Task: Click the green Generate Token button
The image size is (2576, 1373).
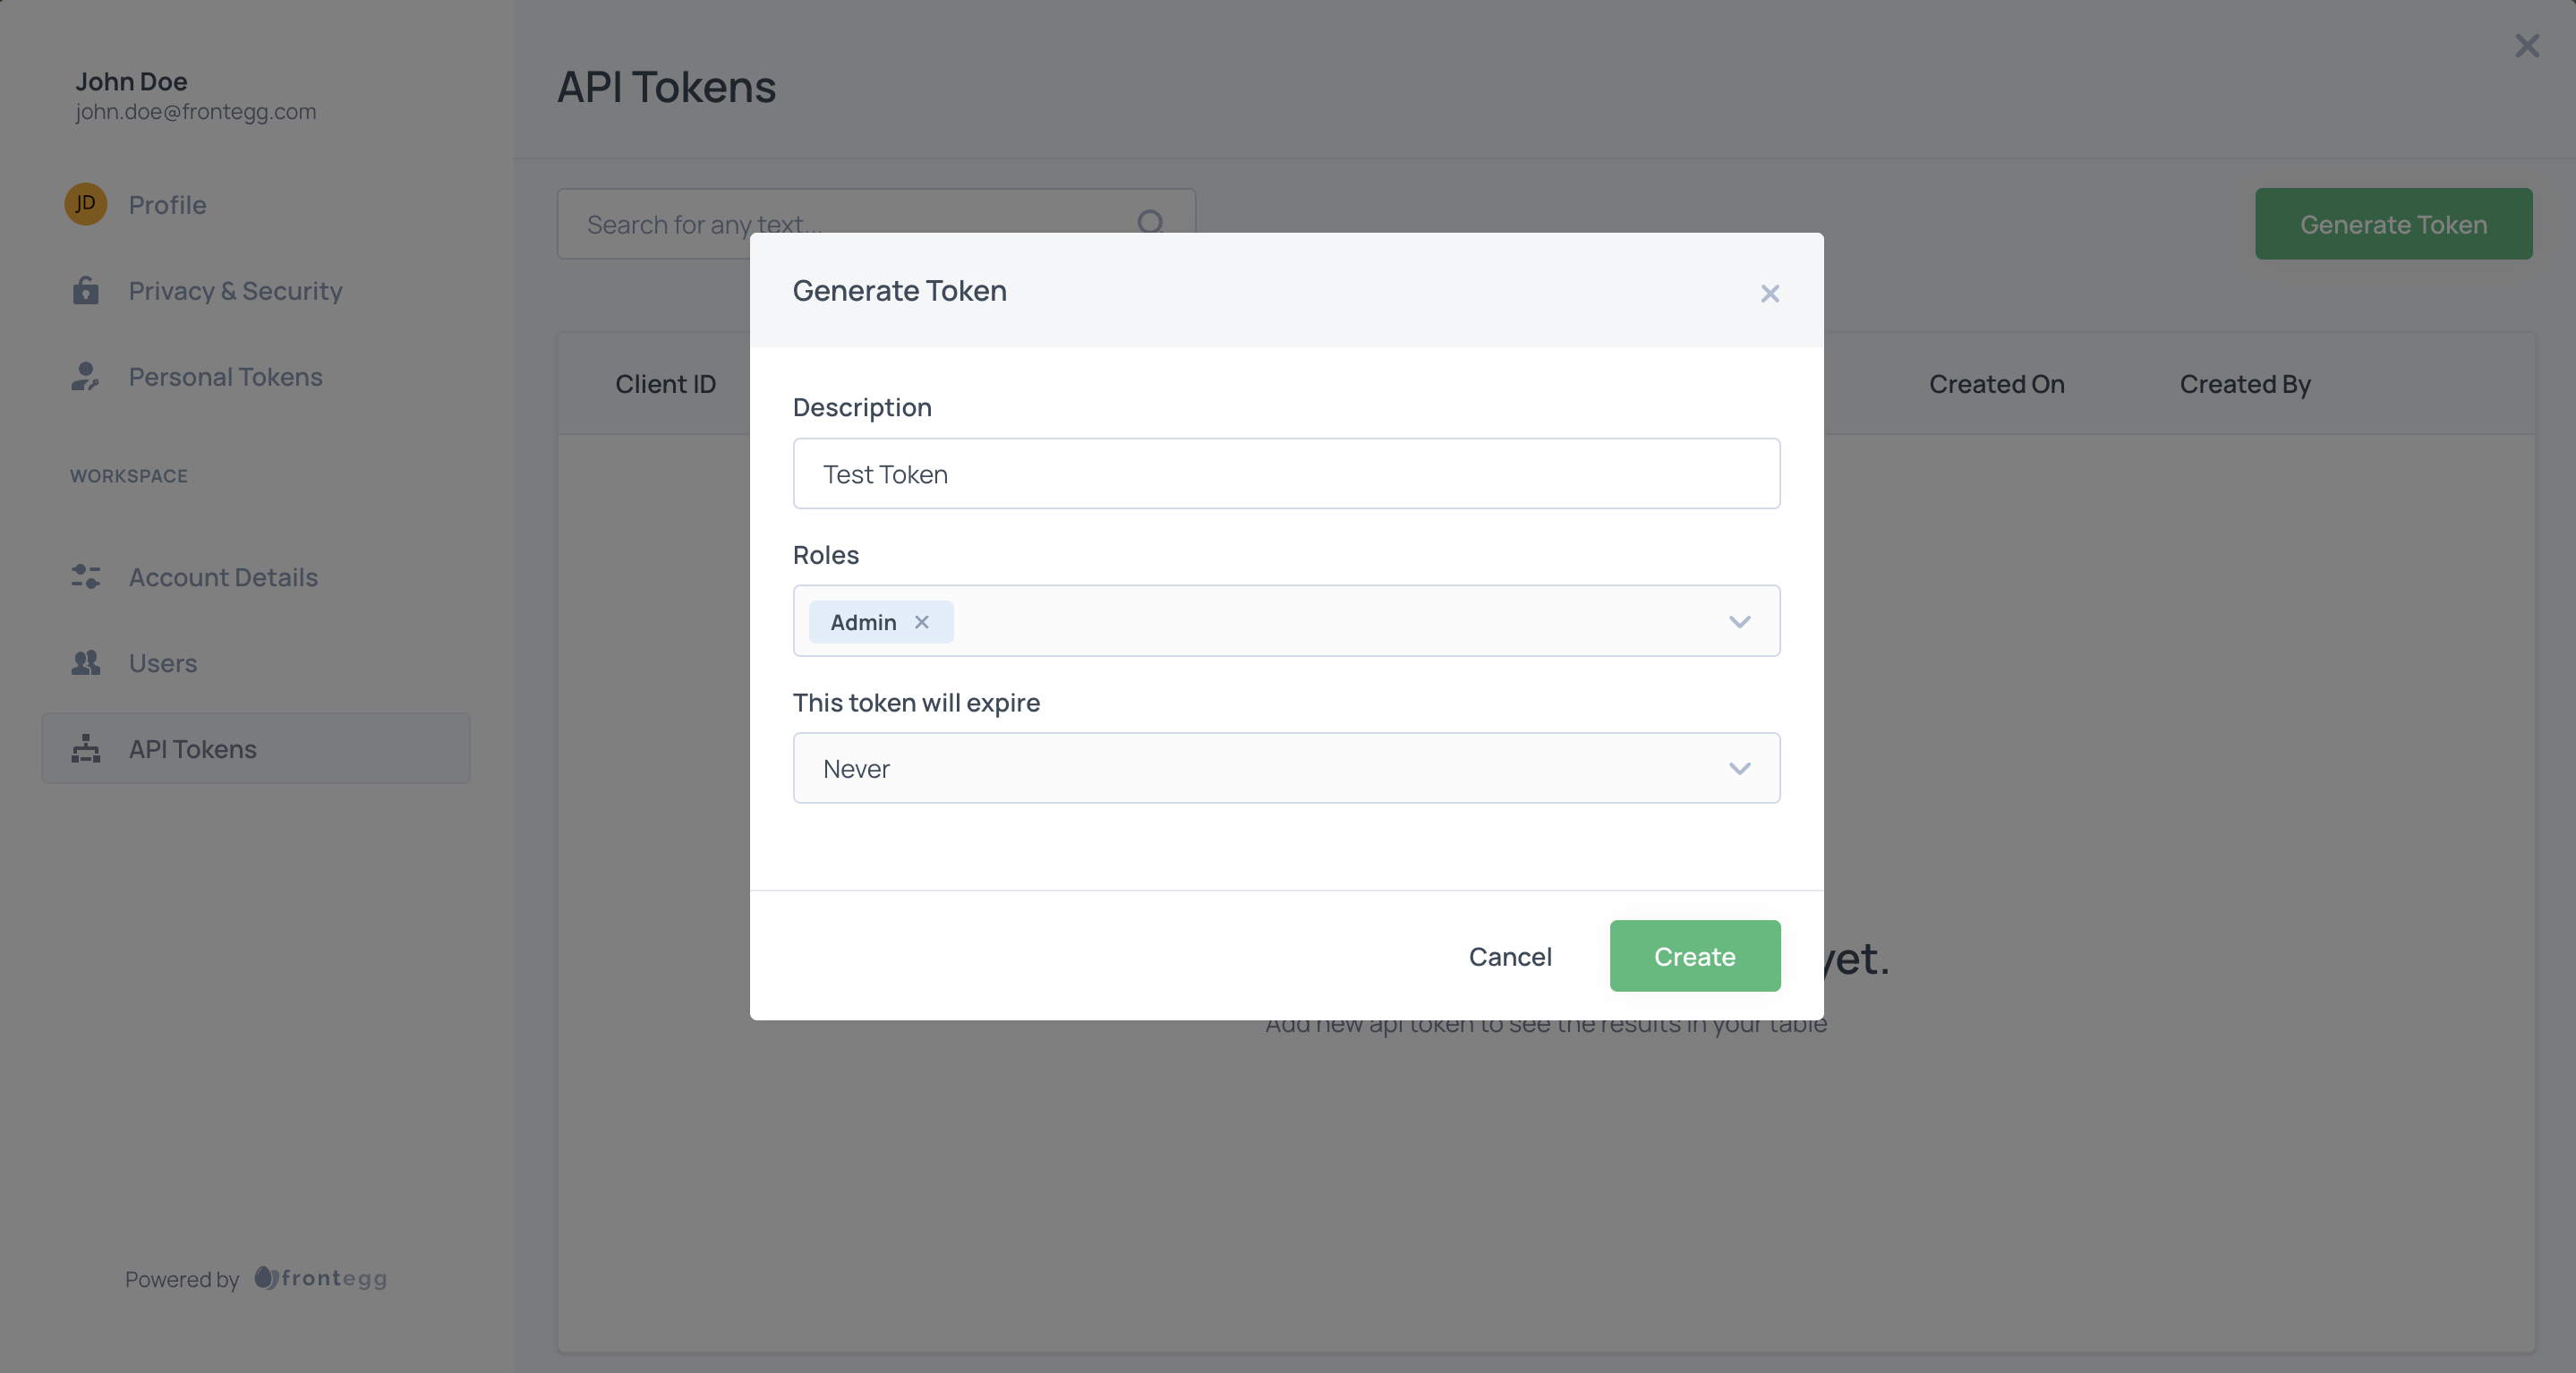Action: [2393, 224]
